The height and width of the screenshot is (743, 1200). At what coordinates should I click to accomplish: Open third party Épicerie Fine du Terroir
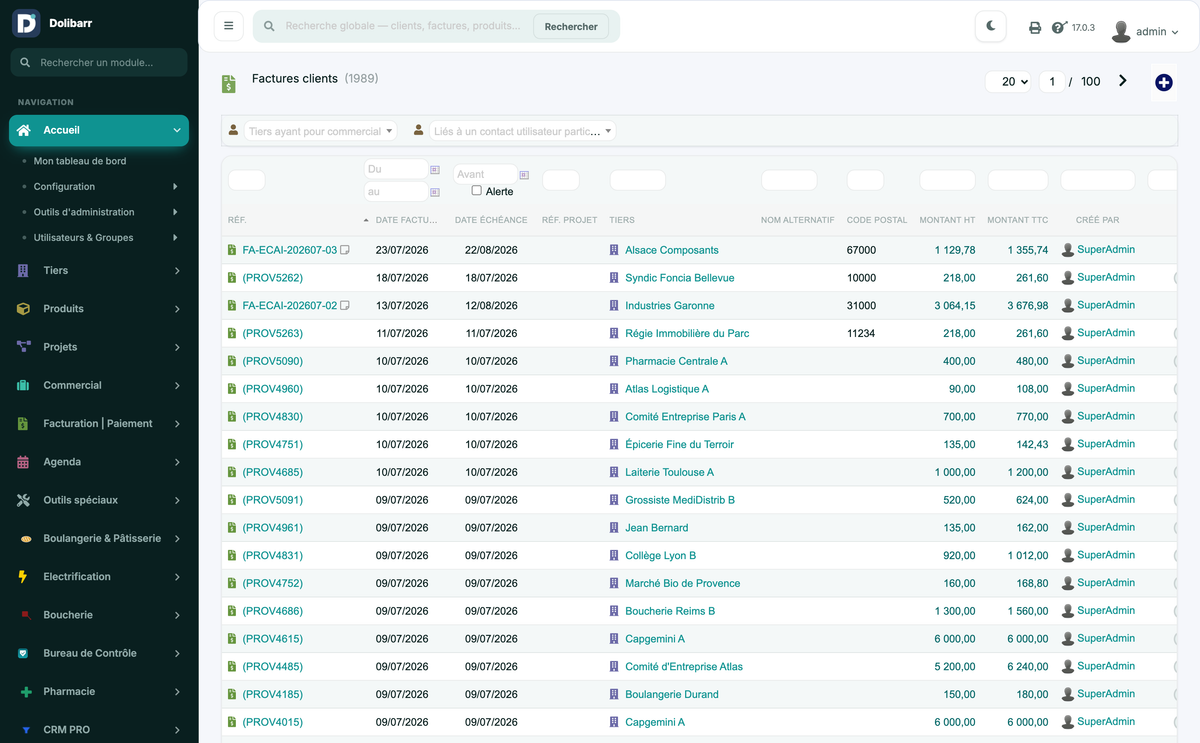pyautogui.click(x=680, y=444)
